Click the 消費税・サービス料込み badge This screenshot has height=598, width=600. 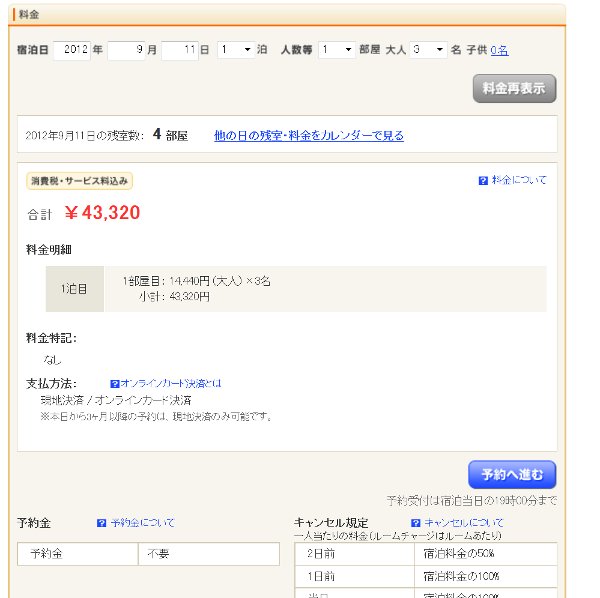point(80,181)
